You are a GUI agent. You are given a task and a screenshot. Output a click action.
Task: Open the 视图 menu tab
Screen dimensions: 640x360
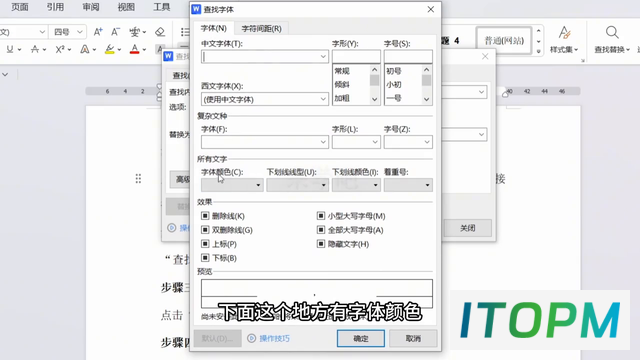[126, 7]
